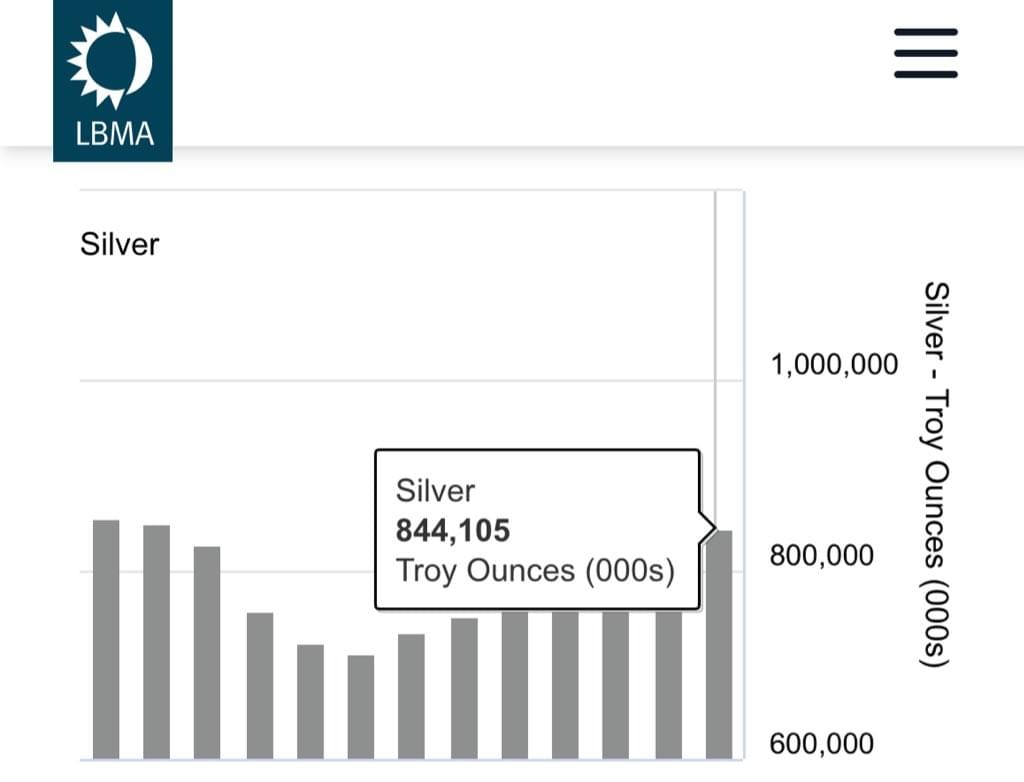Click the 800,000 axis label
Screen dimensions: 1024x782
tap(821, 555)
